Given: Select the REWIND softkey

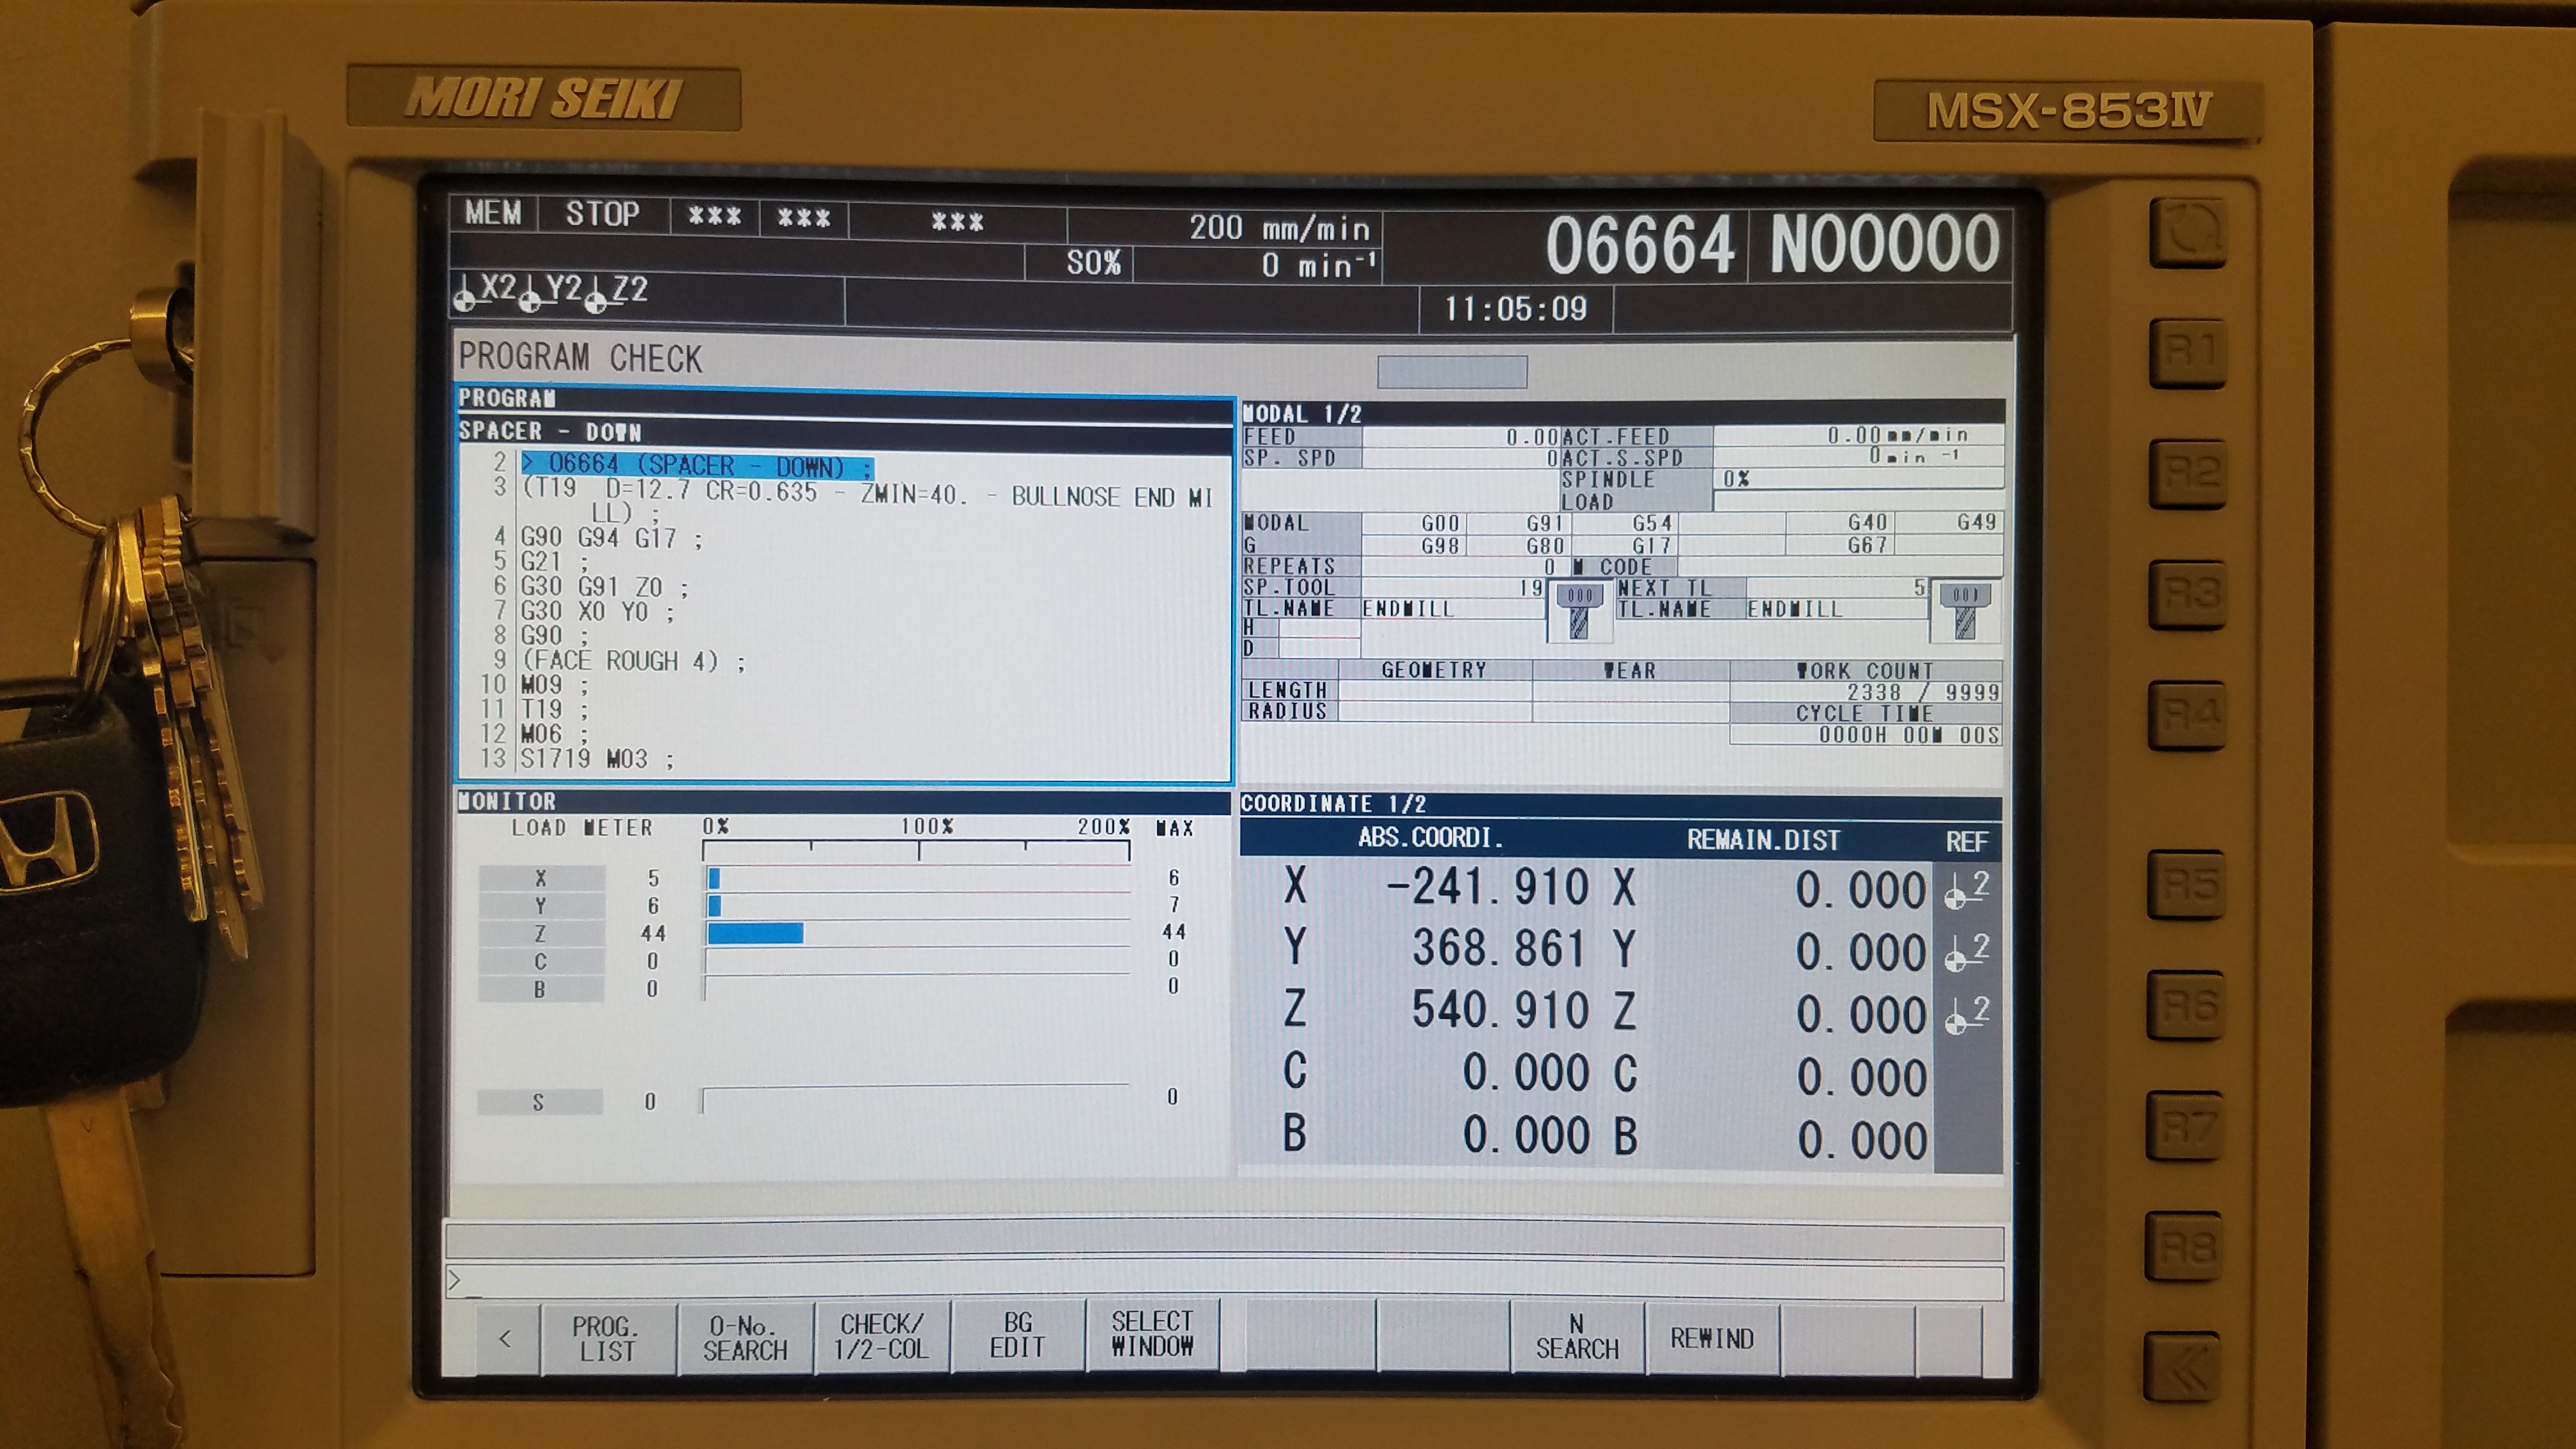Looking at the screenshot, I should pyautogui.click(x=1712, y=1338).
